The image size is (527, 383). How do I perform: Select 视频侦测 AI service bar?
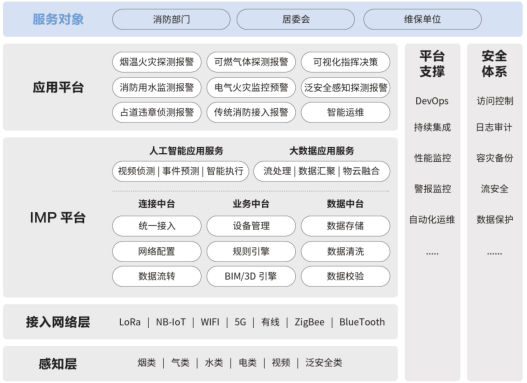click(180, 171)
